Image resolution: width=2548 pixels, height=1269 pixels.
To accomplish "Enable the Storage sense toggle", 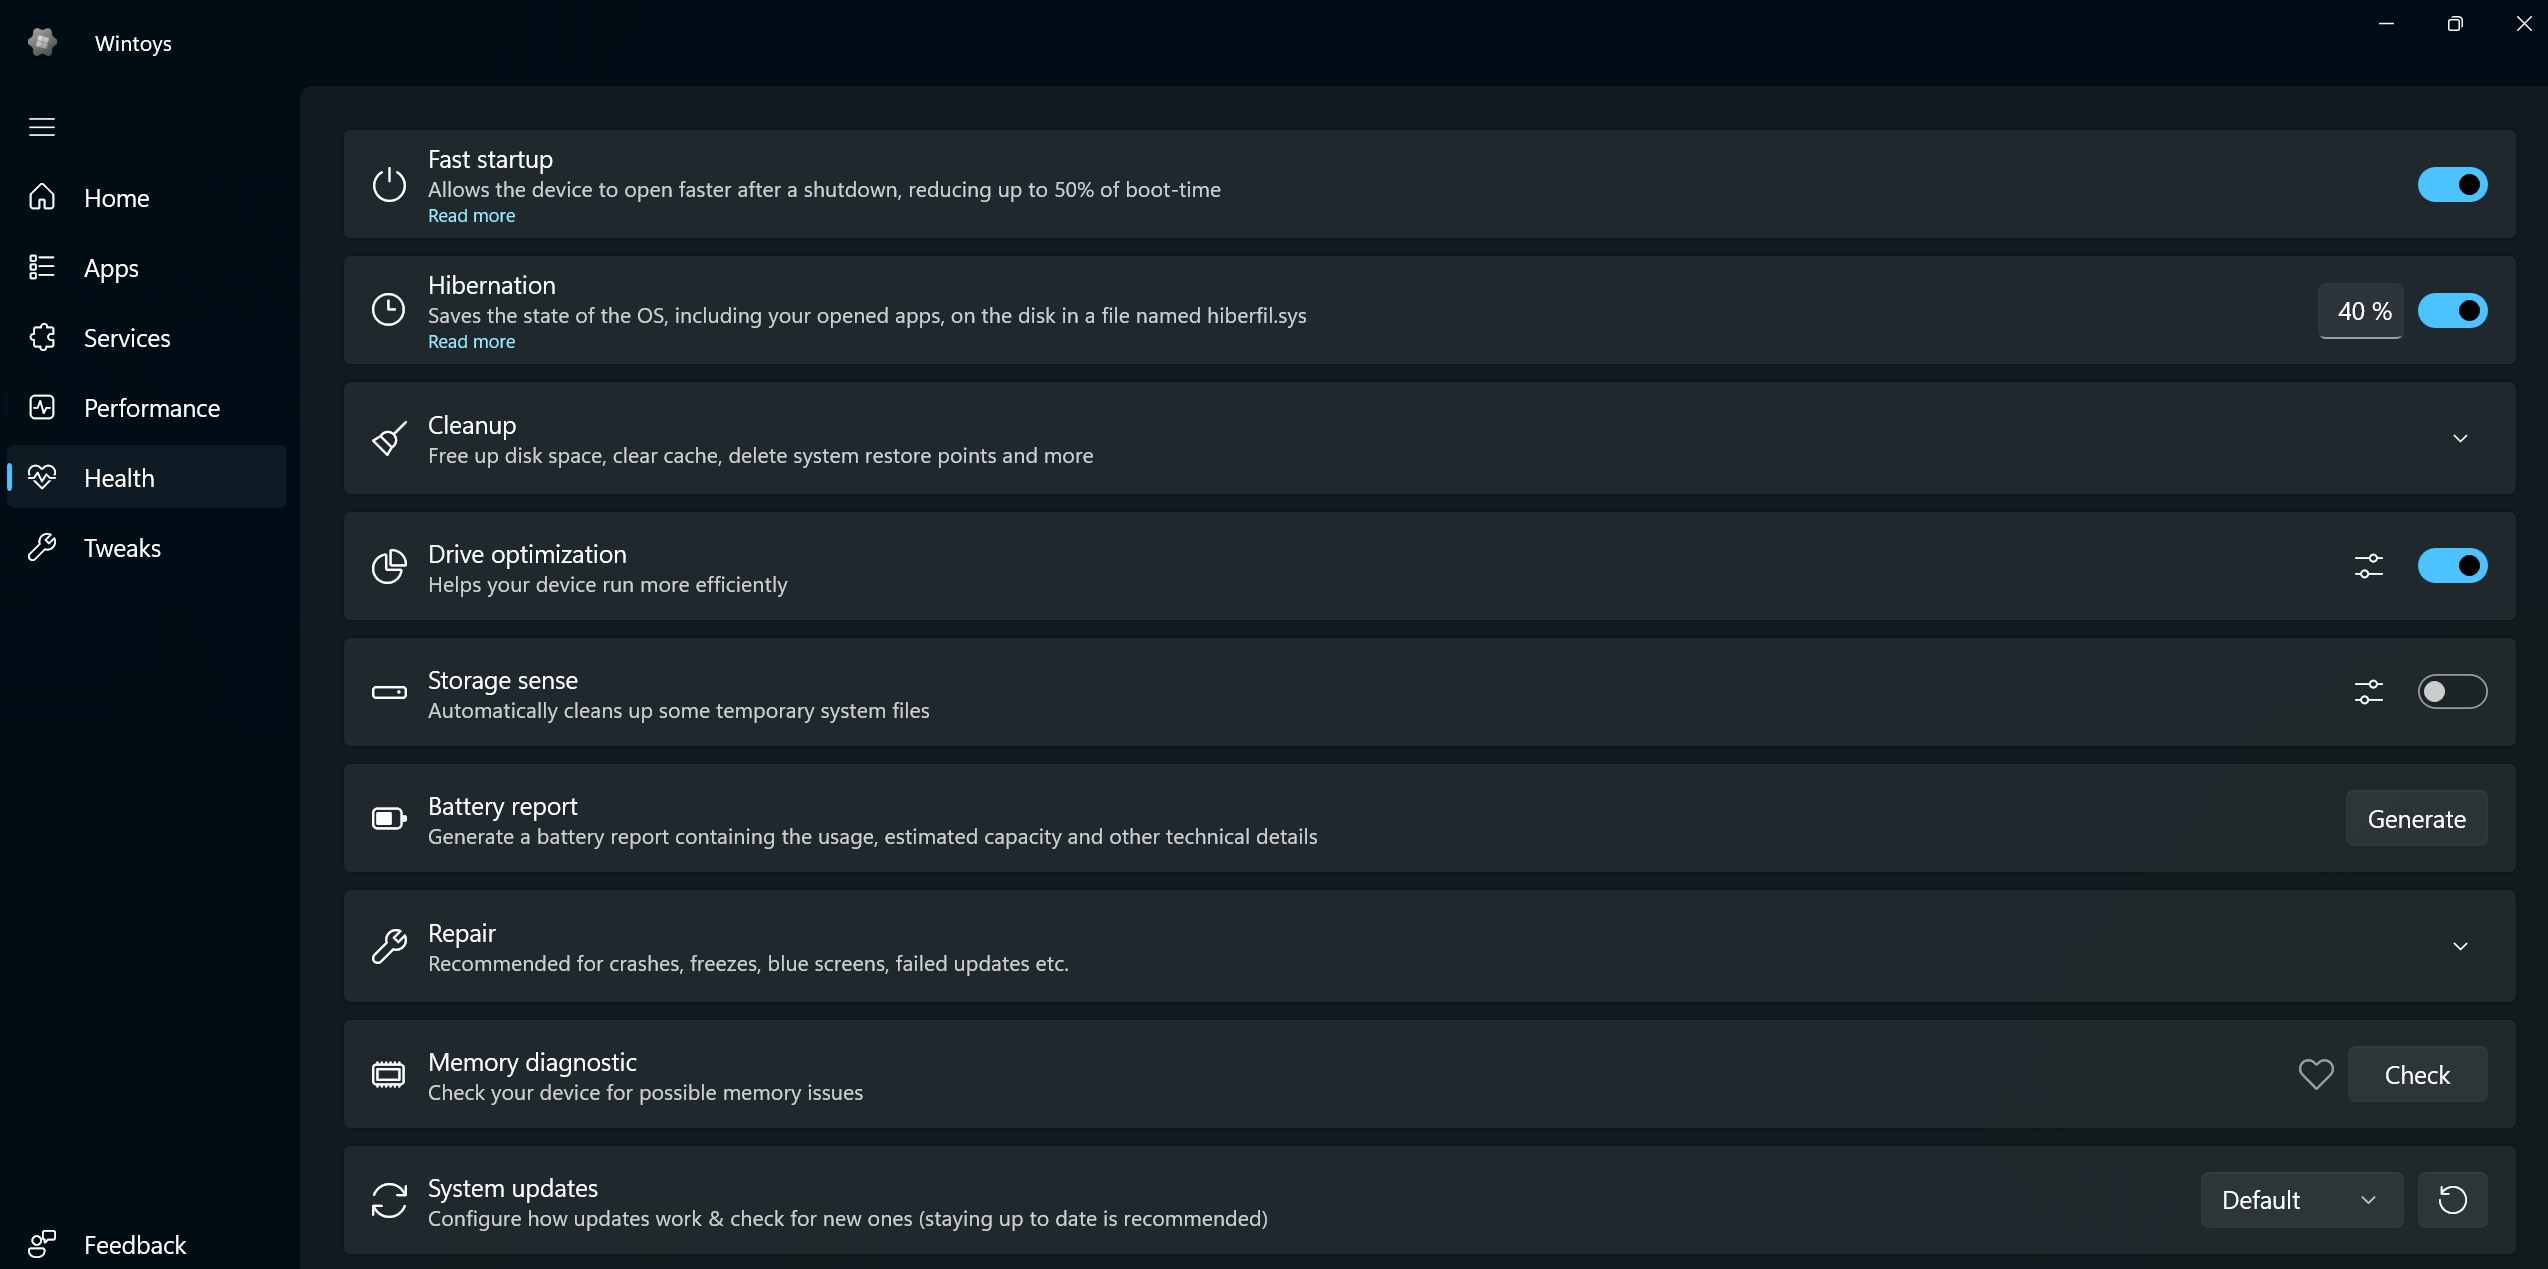I will (x=2452, y=692).
